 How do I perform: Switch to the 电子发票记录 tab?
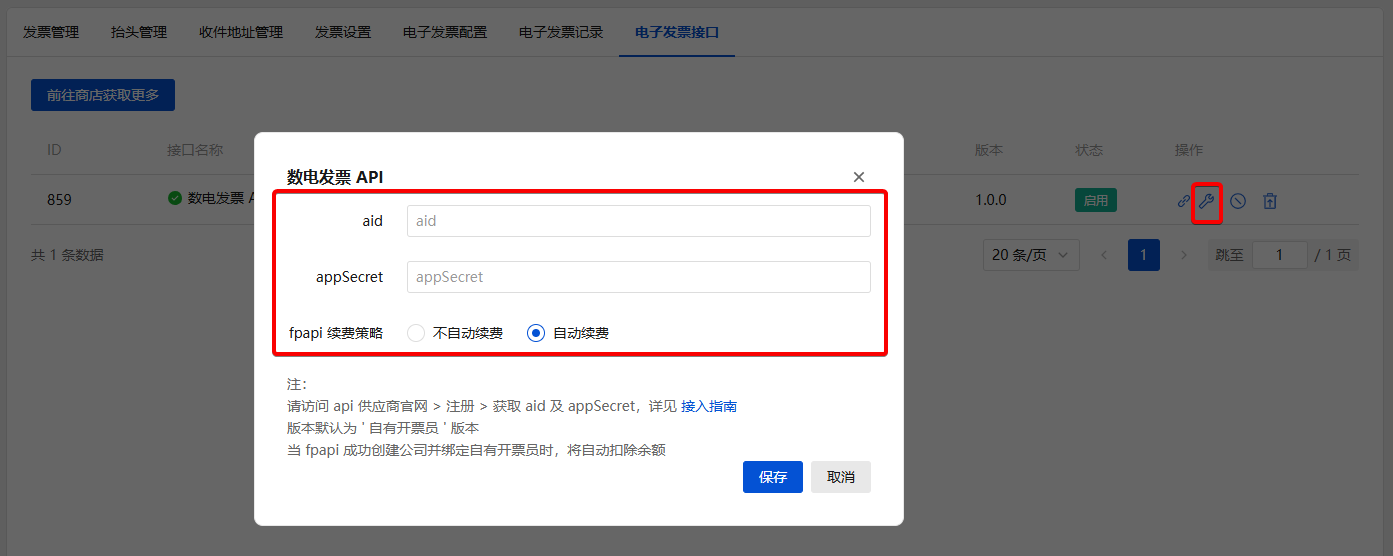click(561, 32)
